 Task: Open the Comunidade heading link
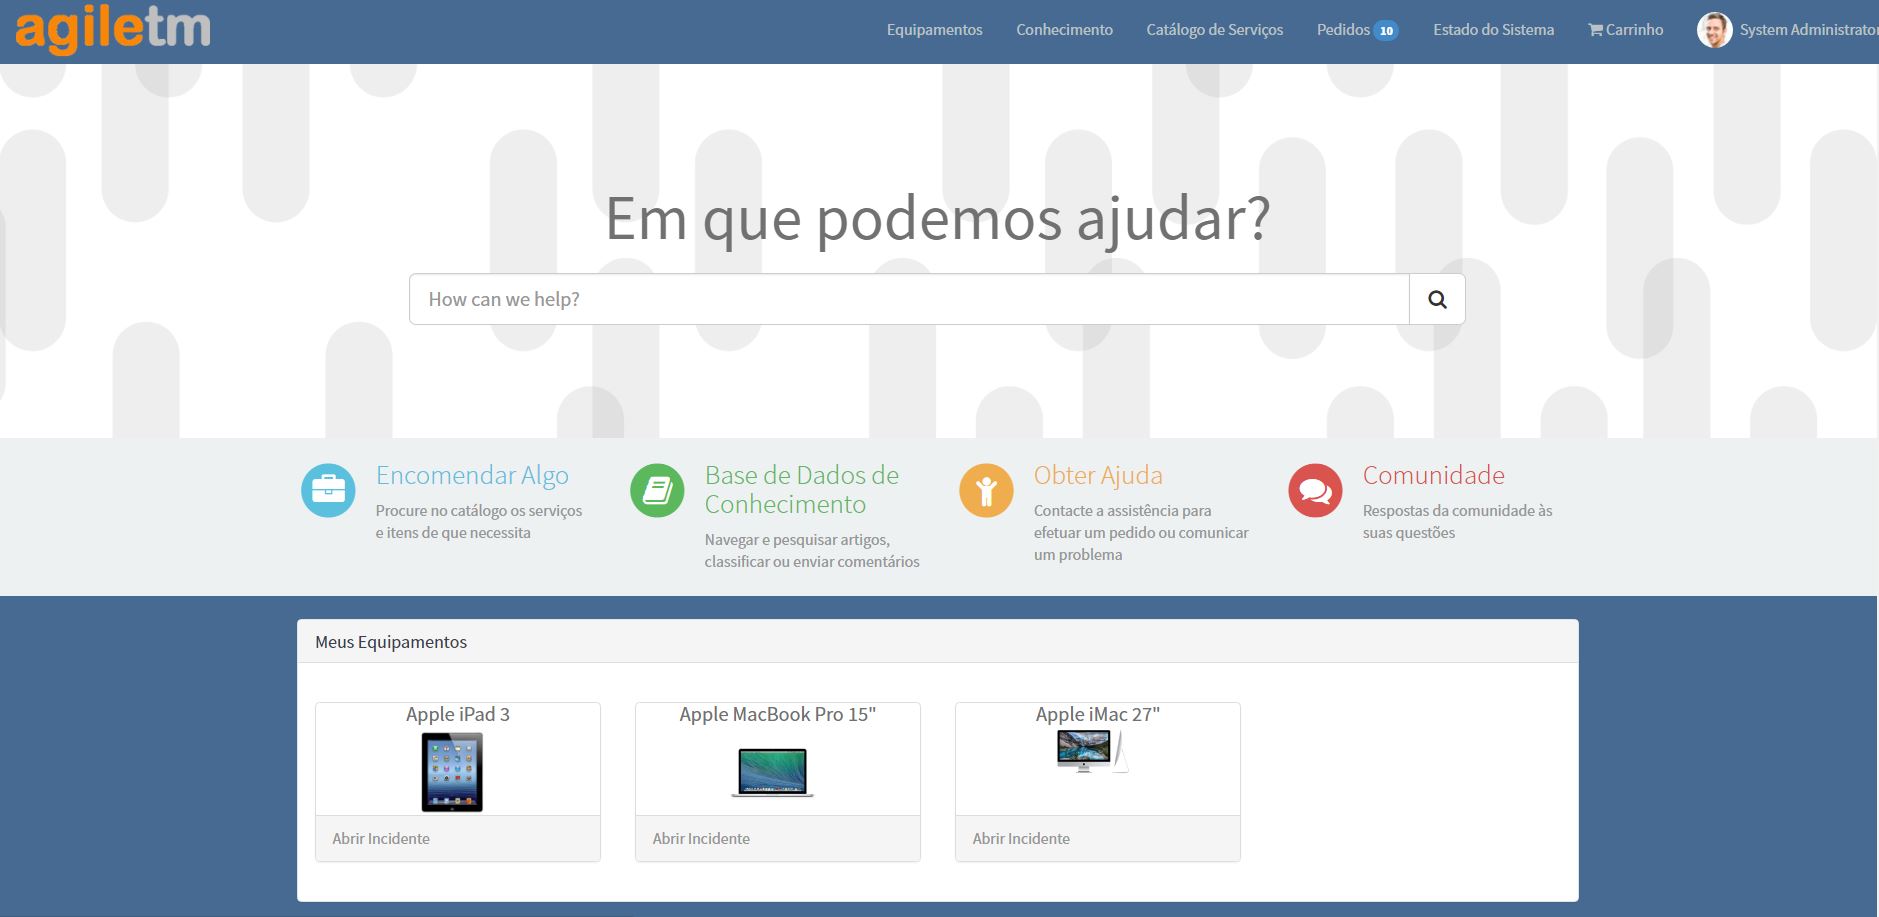(x=1433, y=475)
